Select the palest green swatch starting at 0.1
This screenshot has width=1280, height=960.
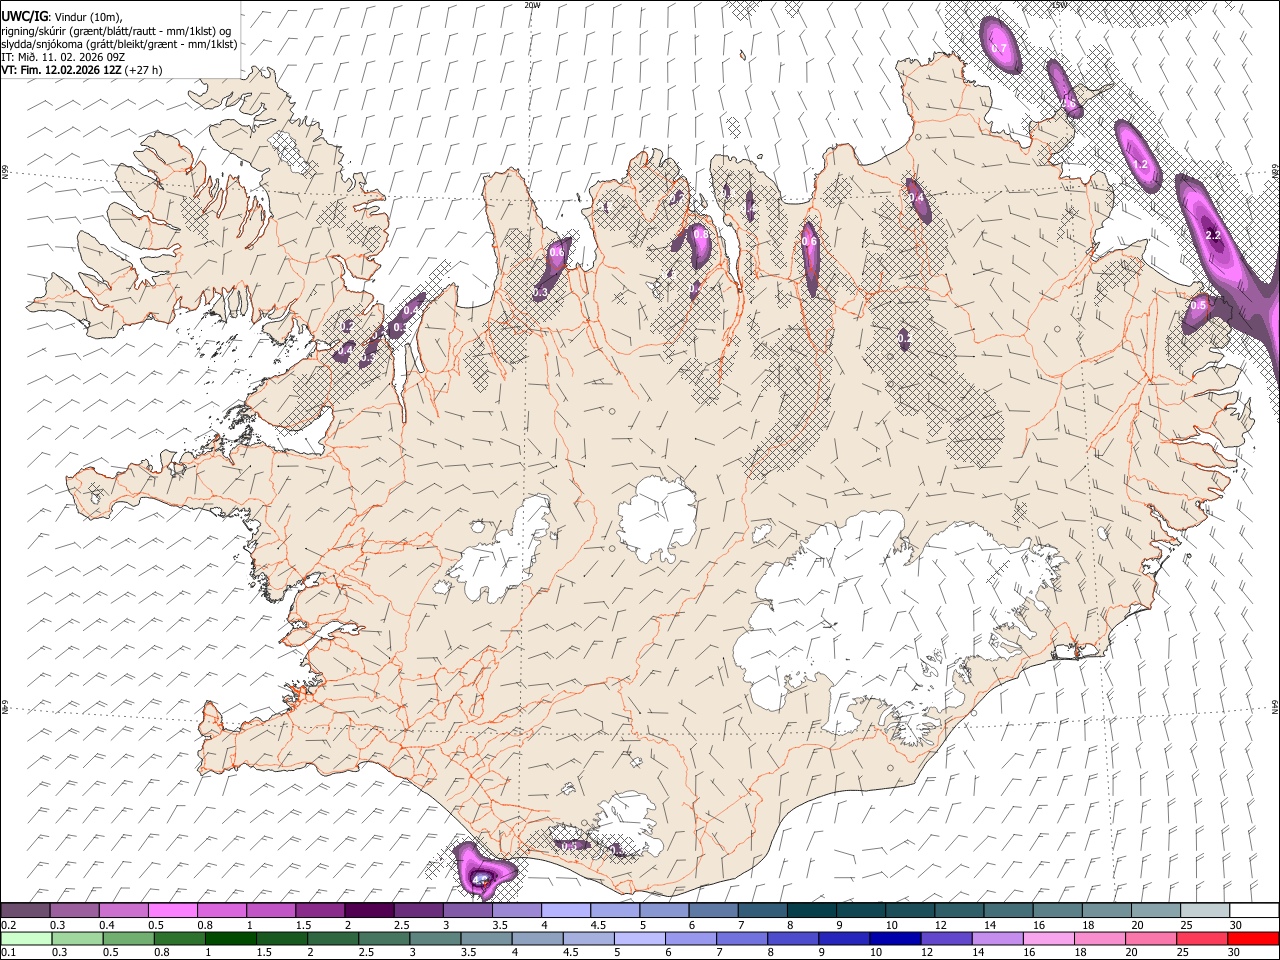point(26,938)
